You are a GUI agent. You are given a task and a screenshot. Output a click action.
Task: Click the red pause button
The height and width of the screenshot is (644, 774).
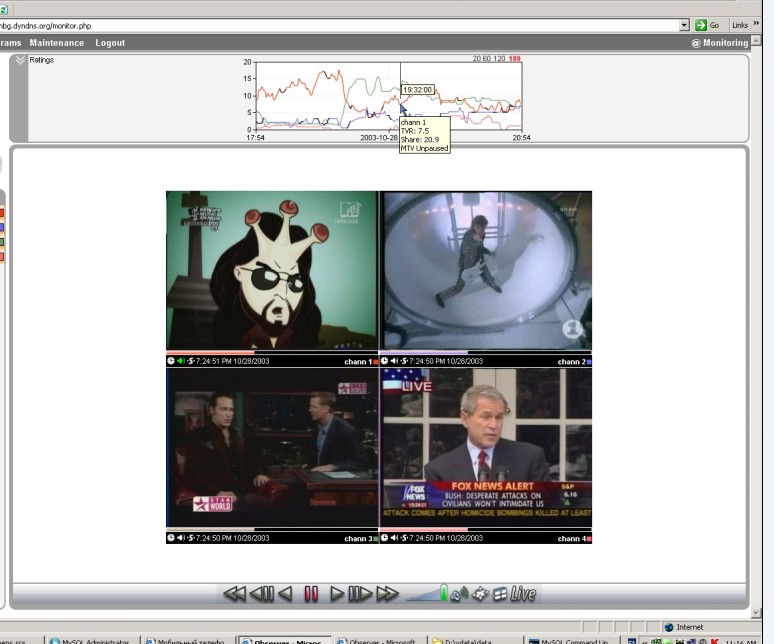pyautogui.click(x=311, y=594)
